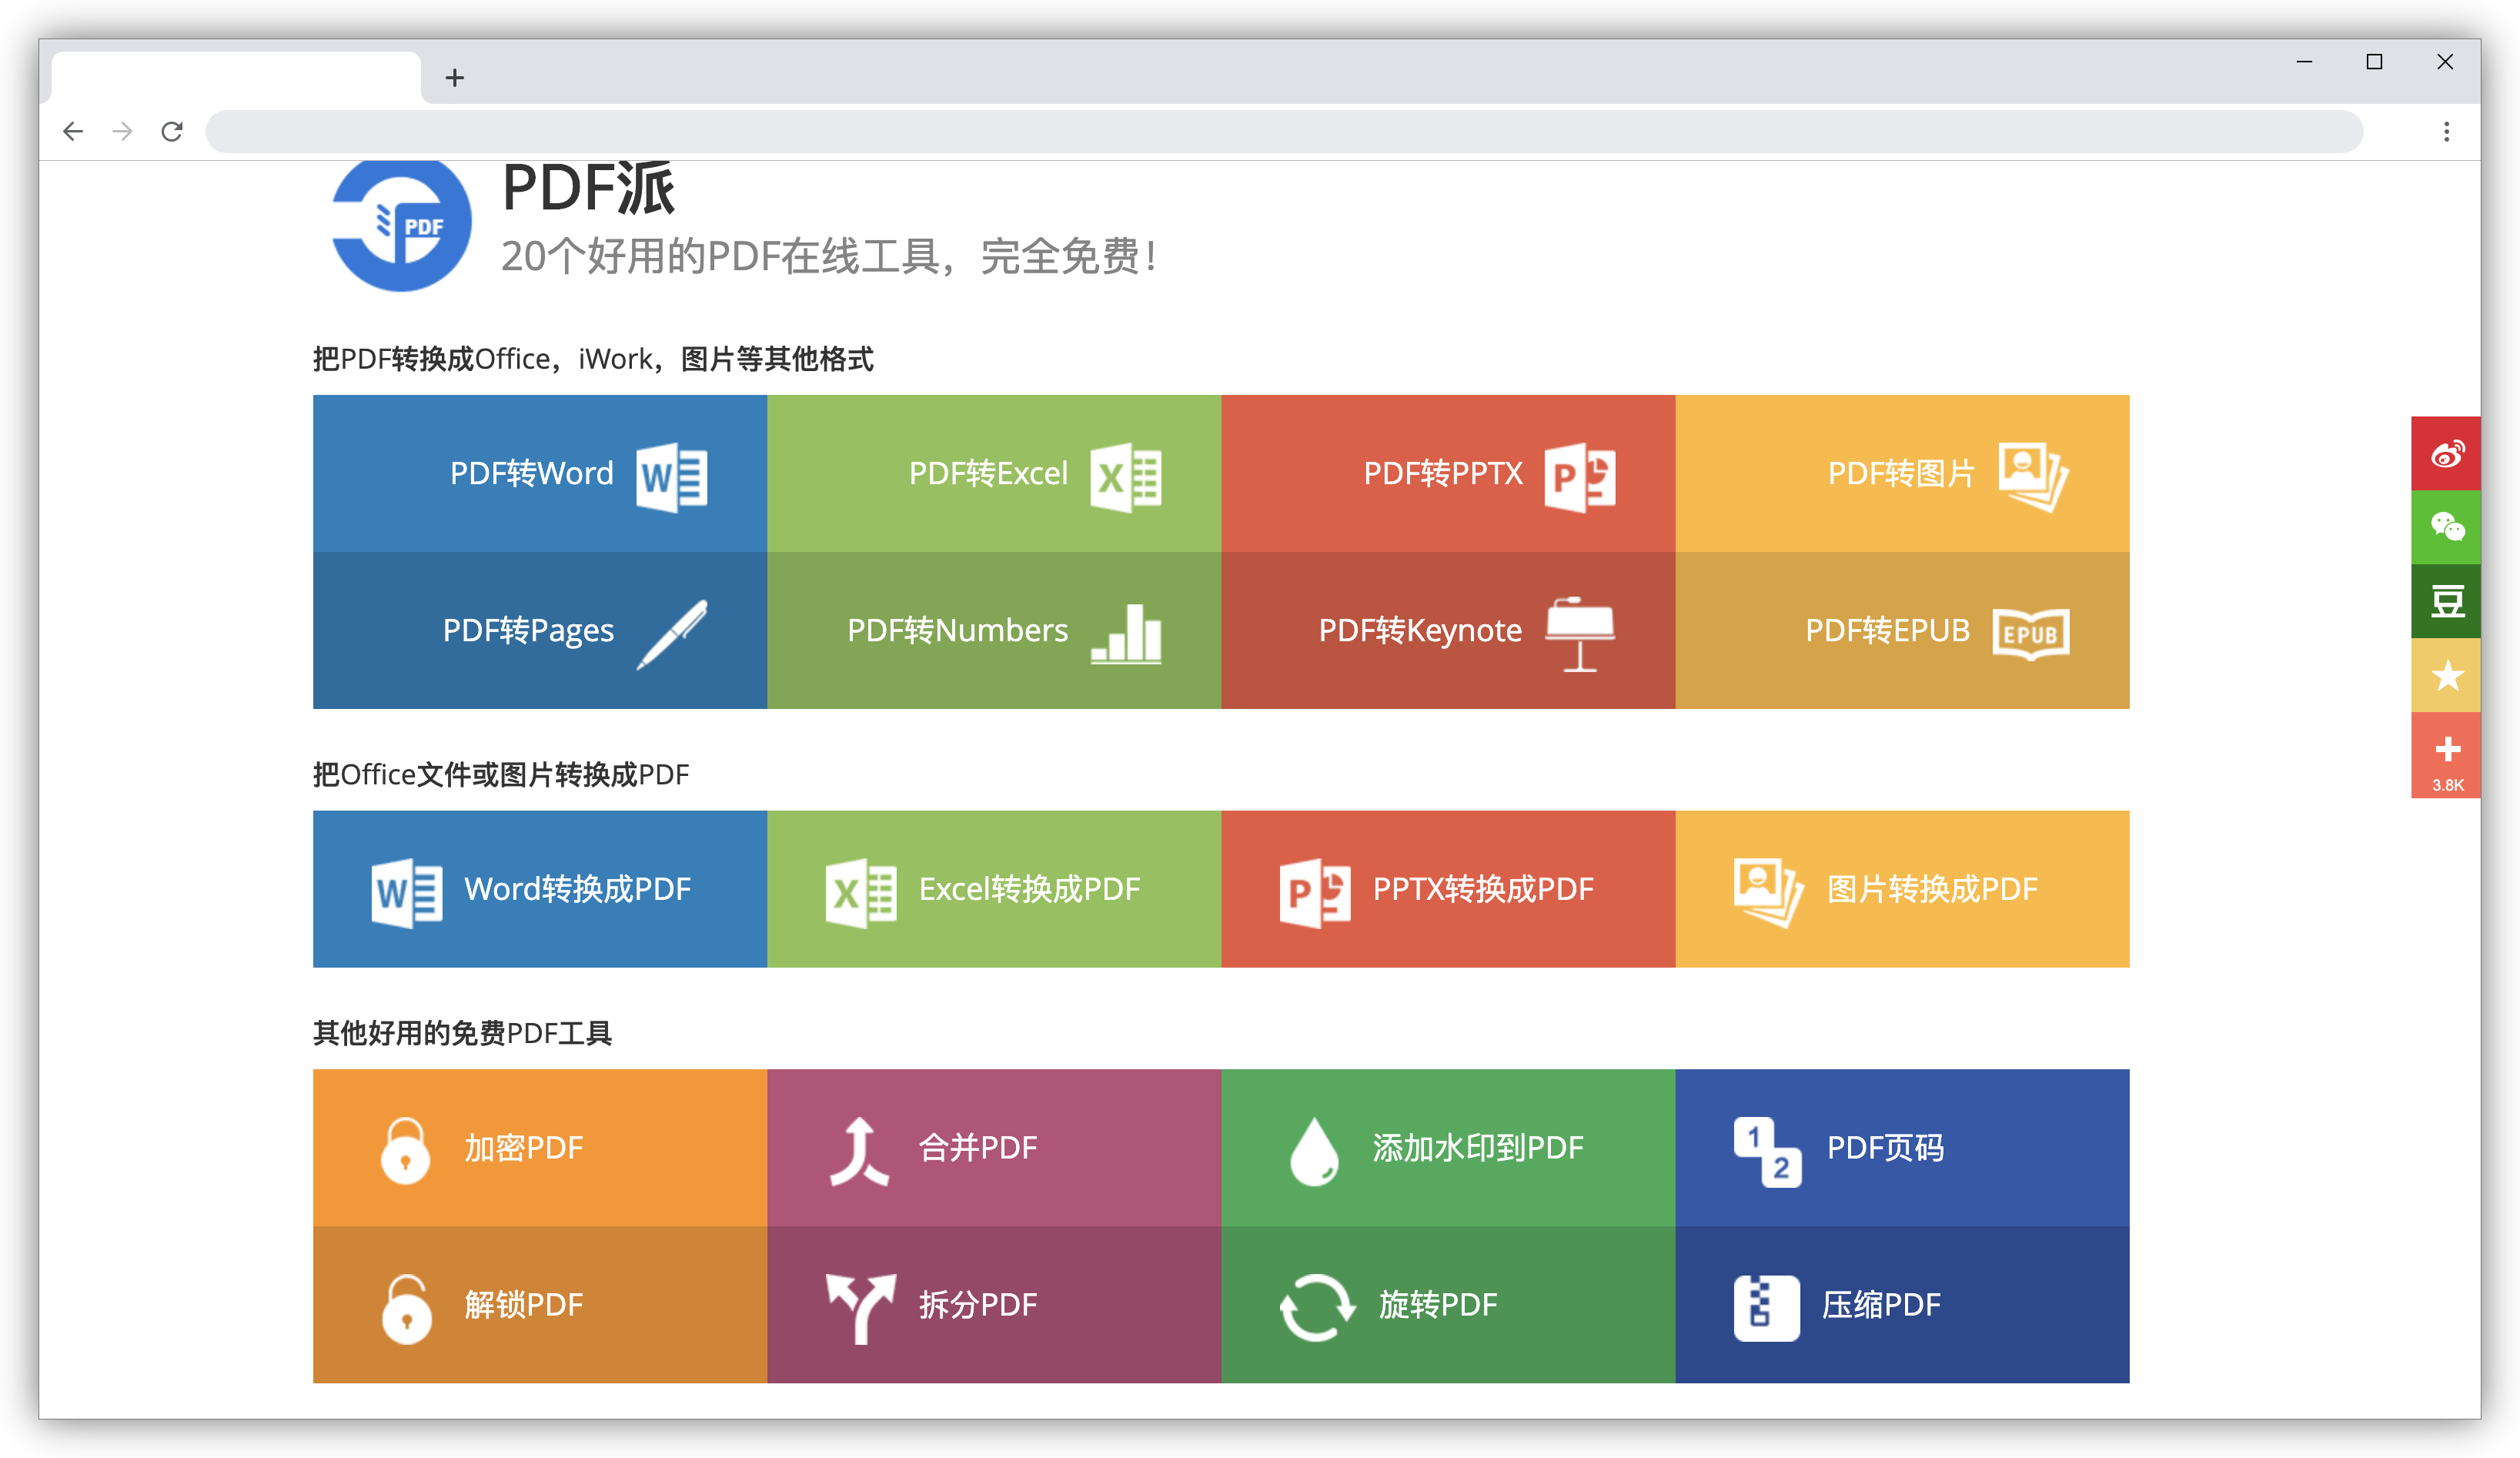Open Word转换成PDF converter
The height and width of the screenshot is (1458, 2520).
pos(540,889)
